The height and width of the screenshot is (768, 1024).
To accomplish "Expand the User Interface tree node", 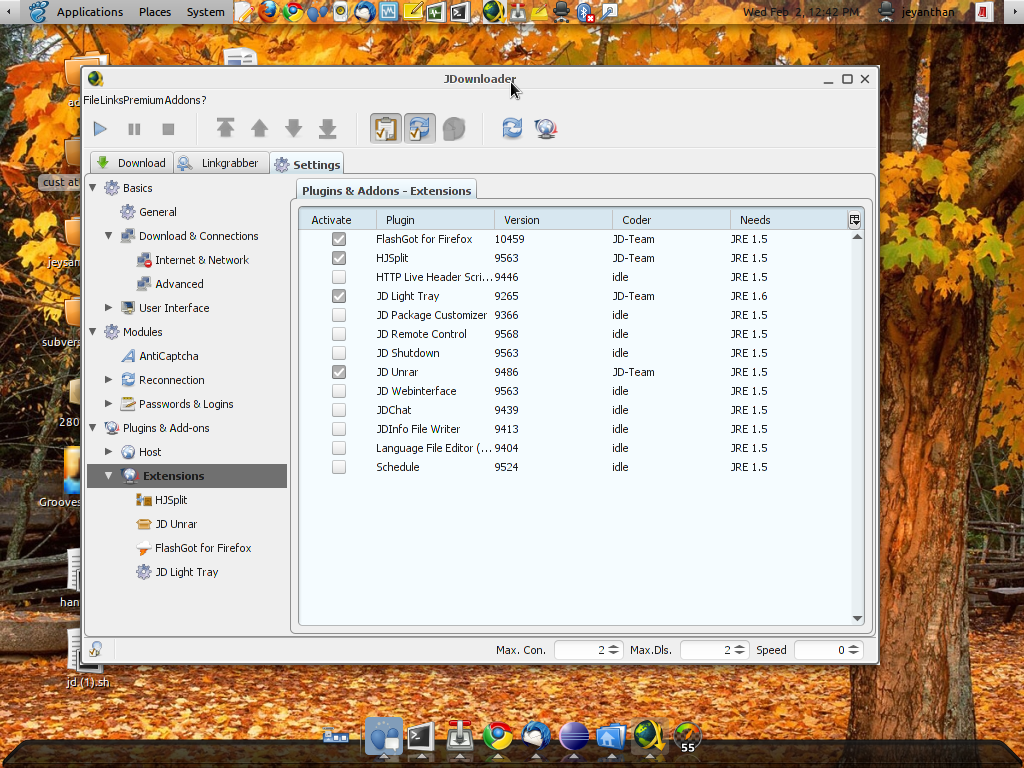I will [109, 308].
